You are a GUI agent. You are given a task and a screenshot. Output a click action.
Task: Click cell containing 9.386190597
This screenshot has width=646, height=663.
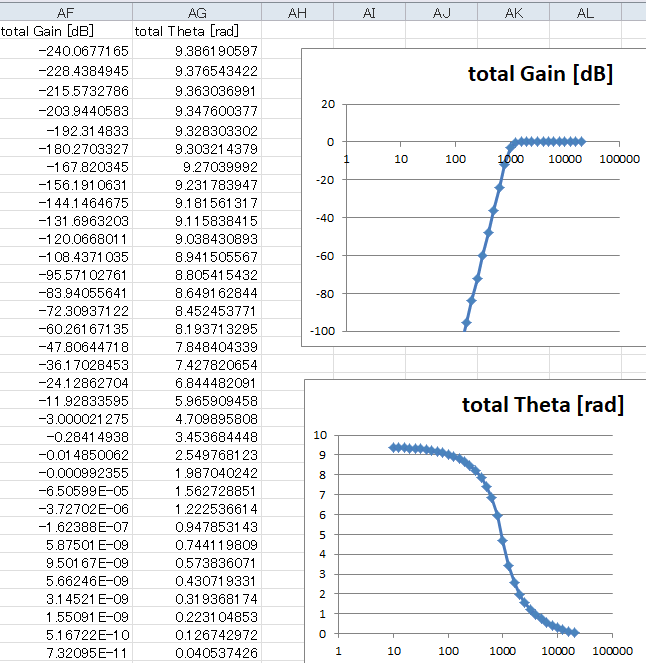click(197, 51)
